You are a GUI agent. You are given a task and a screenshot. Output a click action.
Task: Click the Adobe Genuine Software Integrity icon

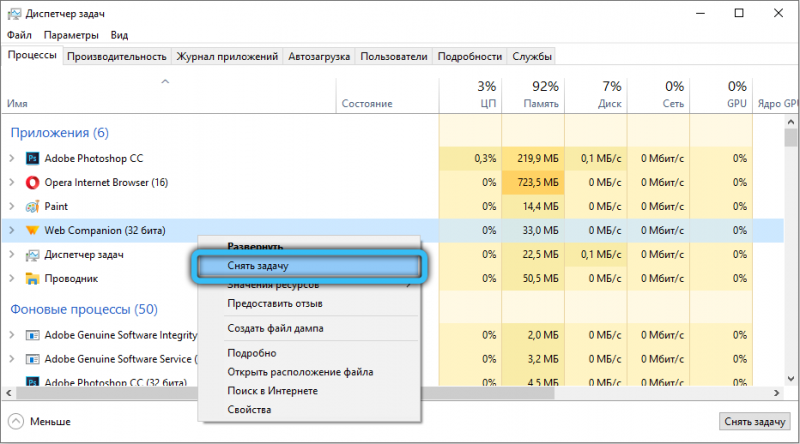click(33, 335)
